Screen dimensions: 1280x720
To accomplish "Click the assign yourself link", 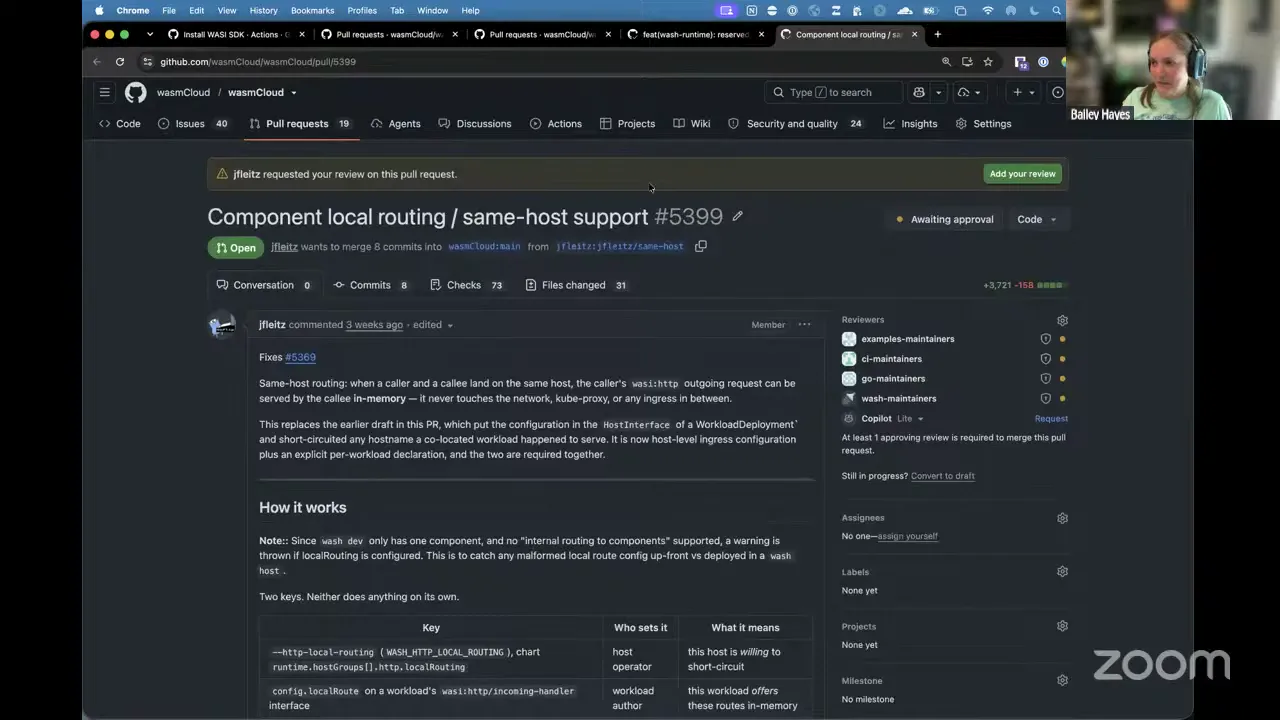I will click(907, 536).
